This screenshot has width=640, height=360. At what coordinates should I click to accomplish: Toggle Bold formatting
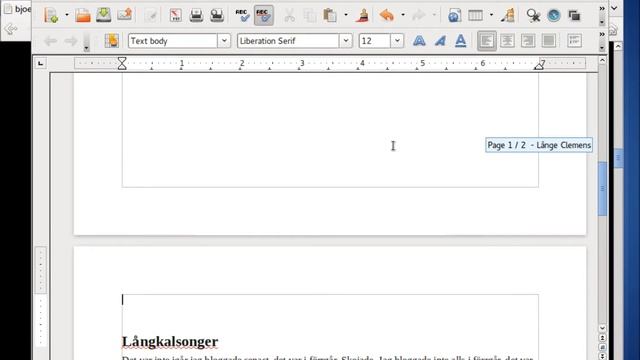[419, 41]
